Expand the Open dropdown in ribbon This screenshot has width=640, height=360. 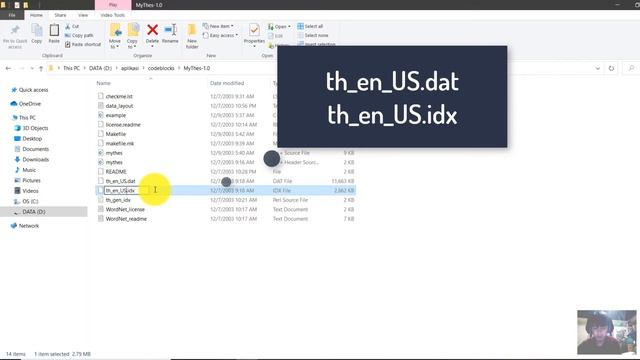(x=279, y=27)
